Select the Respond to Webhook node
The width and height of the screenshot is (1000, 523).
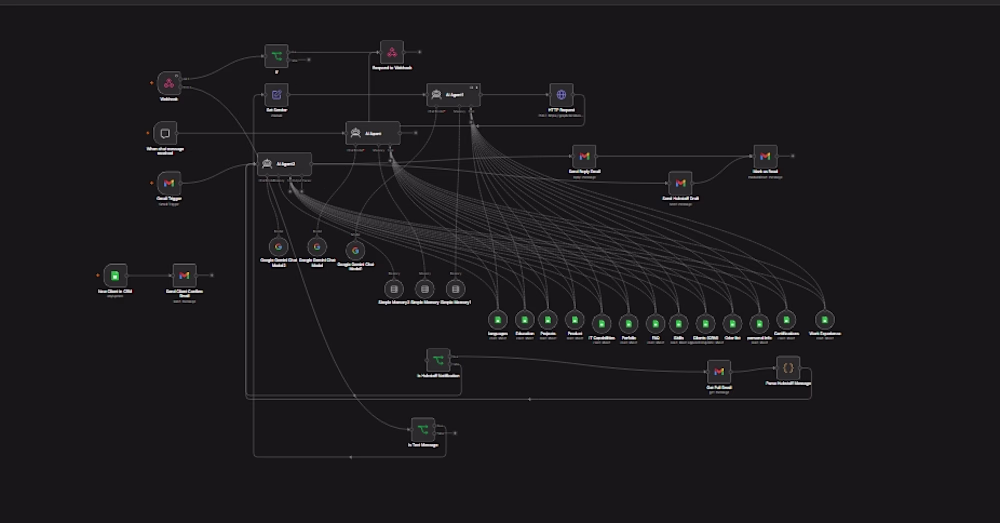pyautogui.click(x=392, y=52)
